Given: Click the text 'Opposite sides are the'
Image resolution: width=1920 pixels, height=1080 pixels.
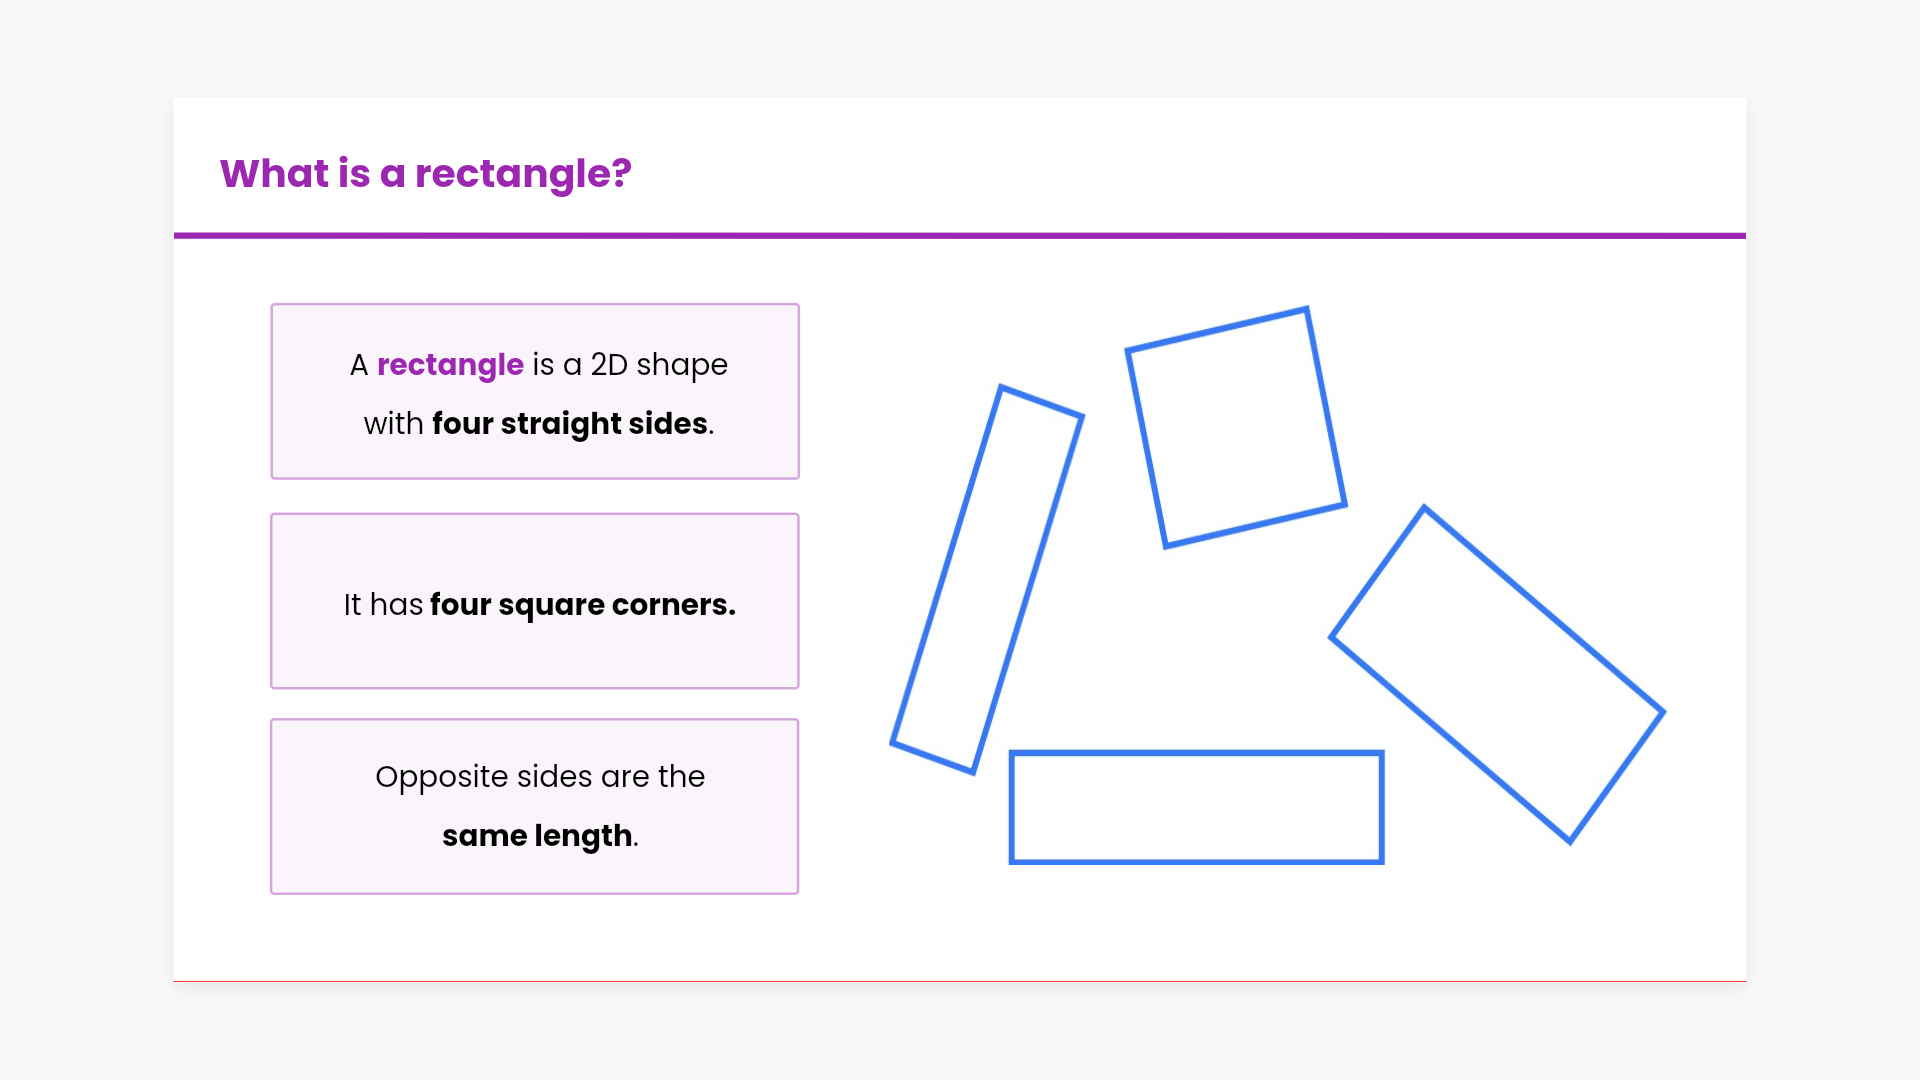Looking at the screenshot, I should click(540, 777).
